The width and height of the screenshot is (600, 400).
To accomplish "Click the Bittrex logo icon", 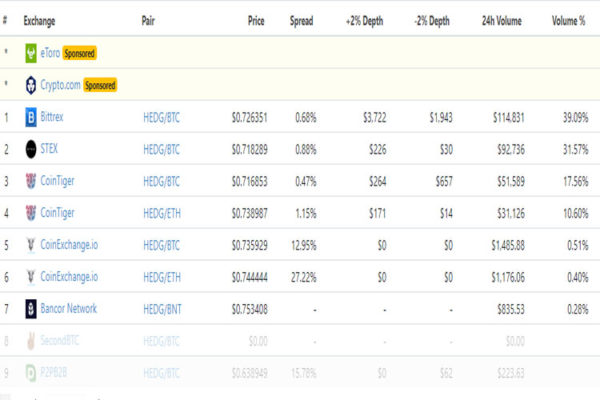I will pos(31,117).
